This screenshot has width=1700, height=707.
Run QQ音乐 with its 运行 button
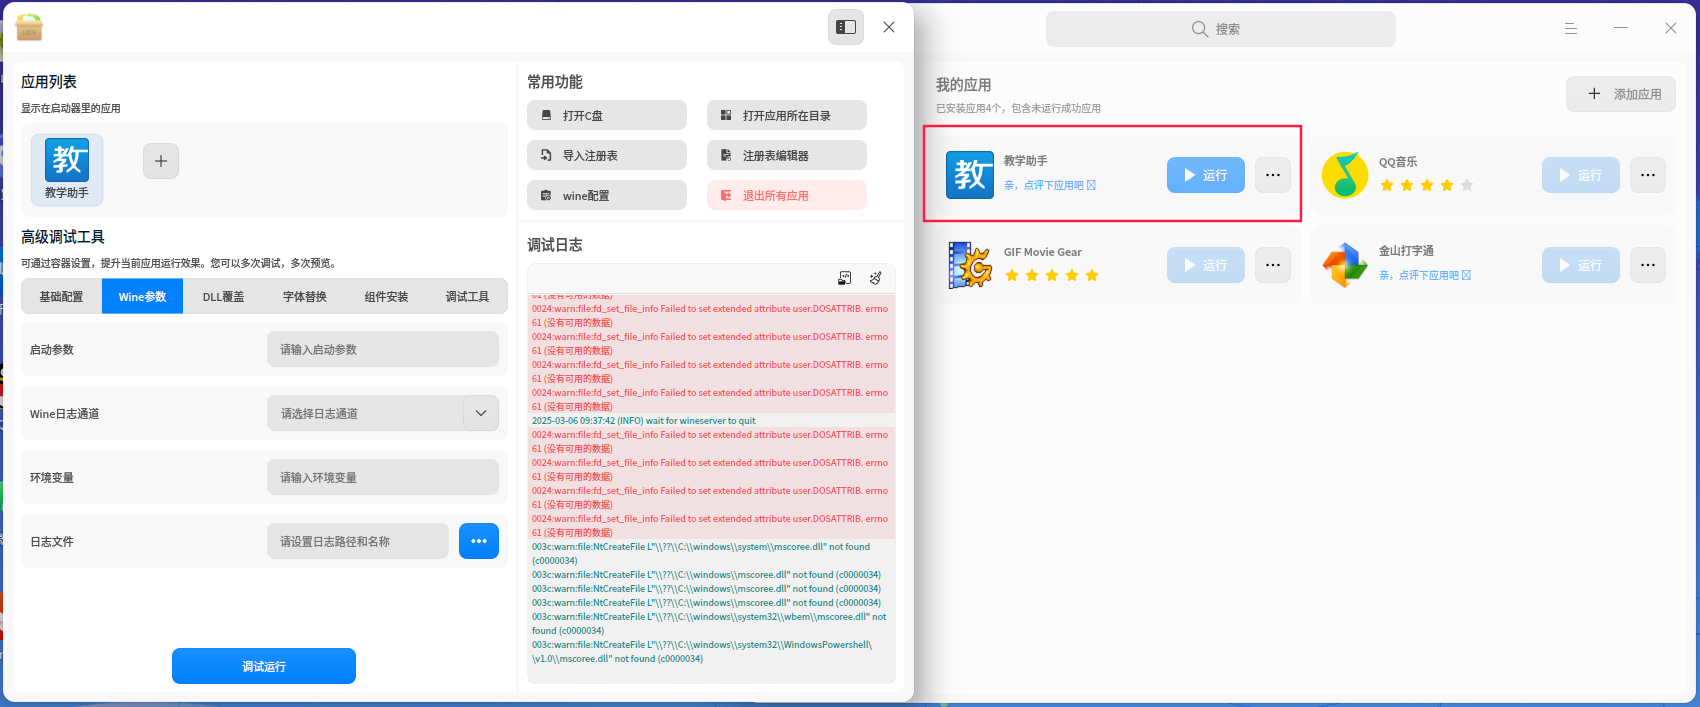pos(1580,175)
